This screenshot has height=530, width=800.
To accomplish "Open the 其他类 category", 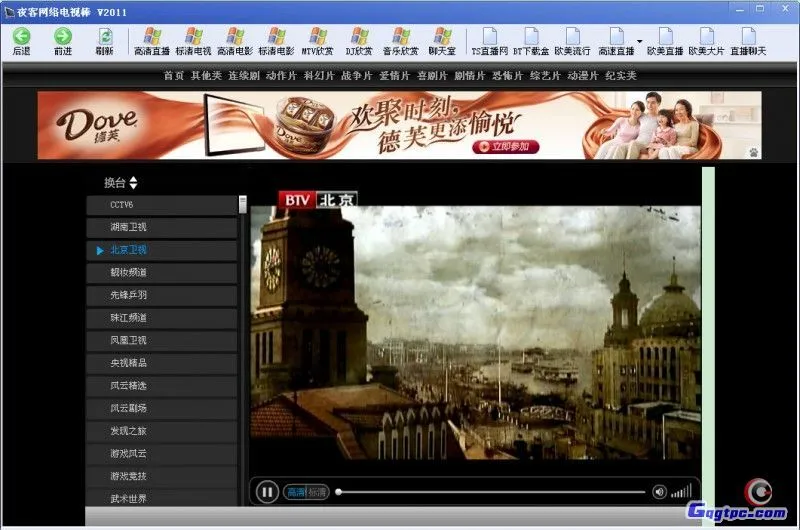I will (x=206, y=75).
